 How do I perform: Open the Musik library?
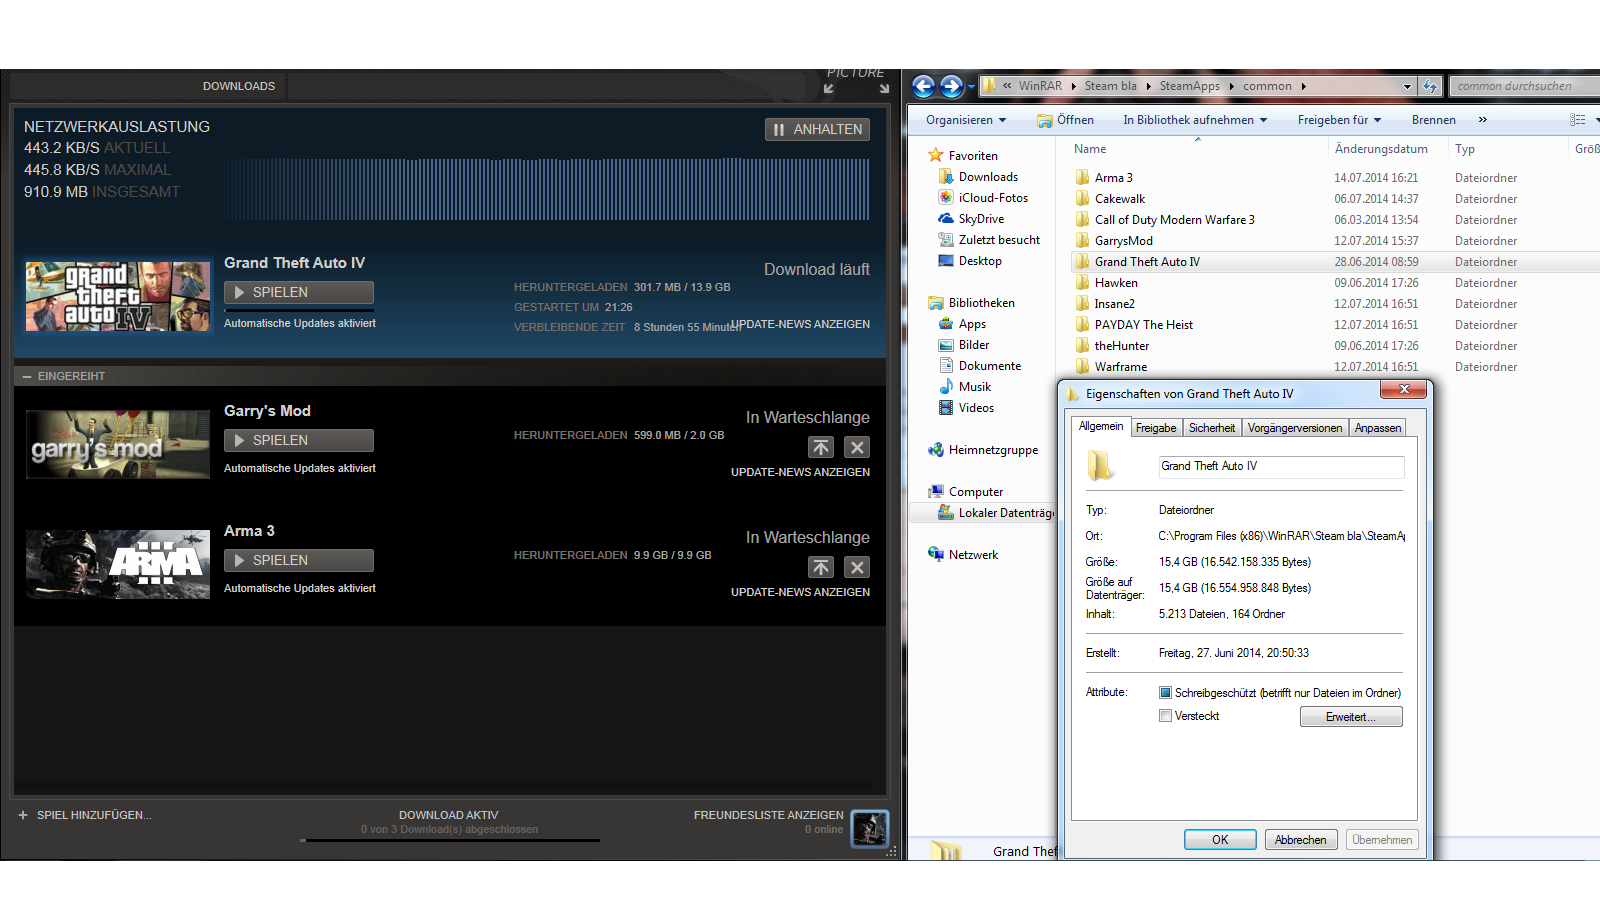[x=974, y=387]
